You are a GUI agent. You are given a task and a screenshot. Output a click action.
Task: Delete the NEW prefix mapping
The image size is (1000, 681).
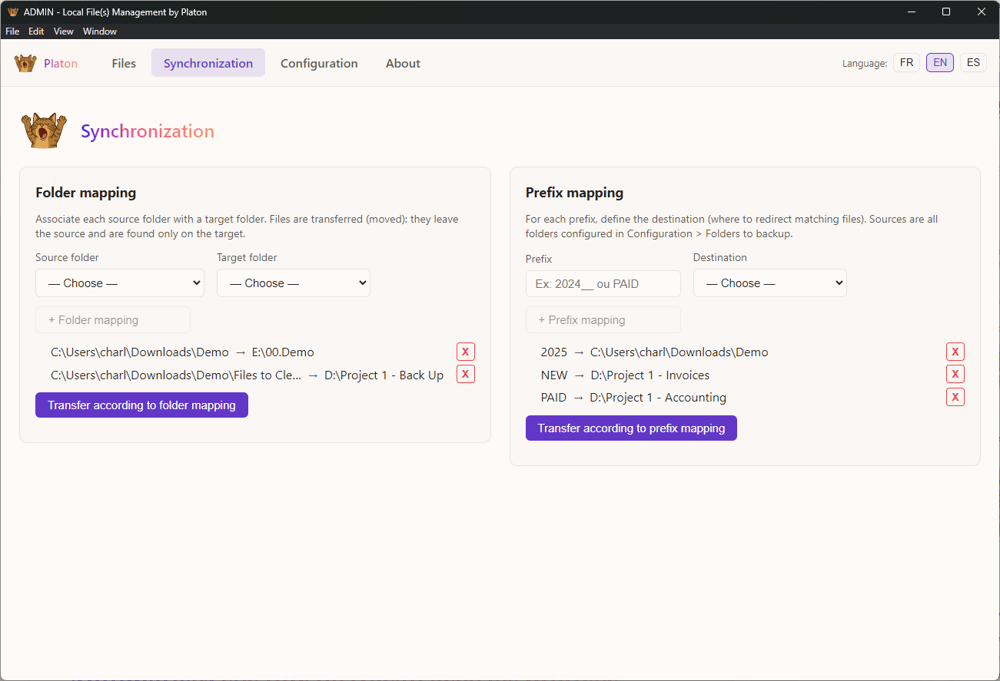click(x=955, y=374)
